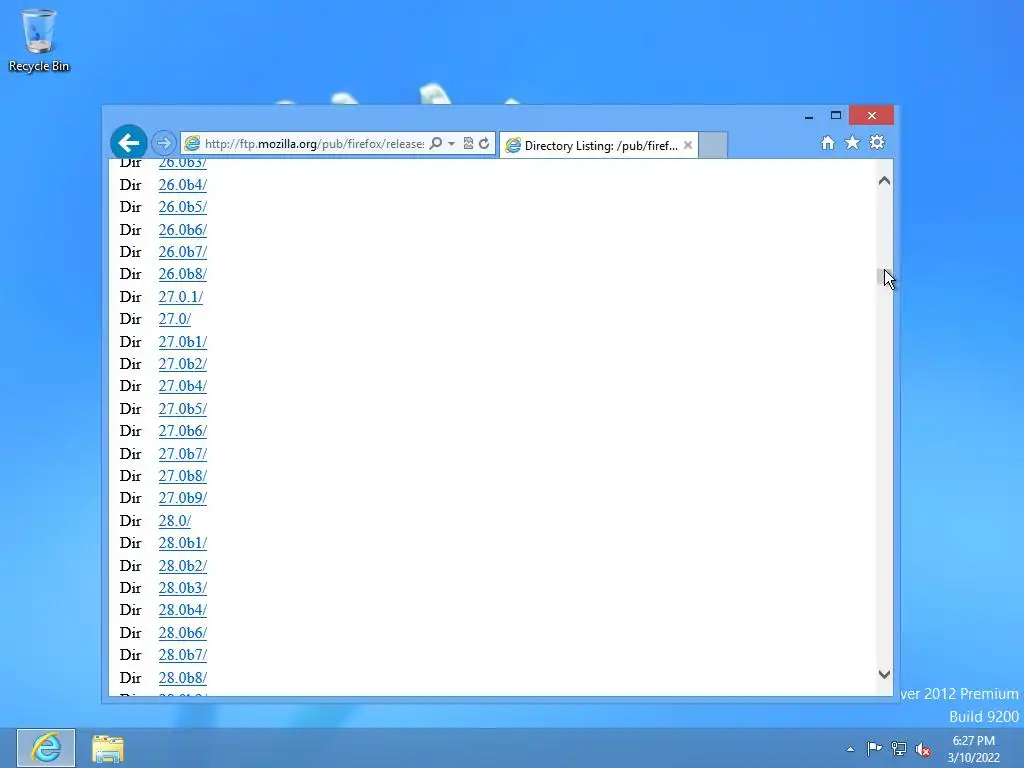The image size is (1024, 768).
Task: Close the Directory Listing tab
Action: (688, 145)
